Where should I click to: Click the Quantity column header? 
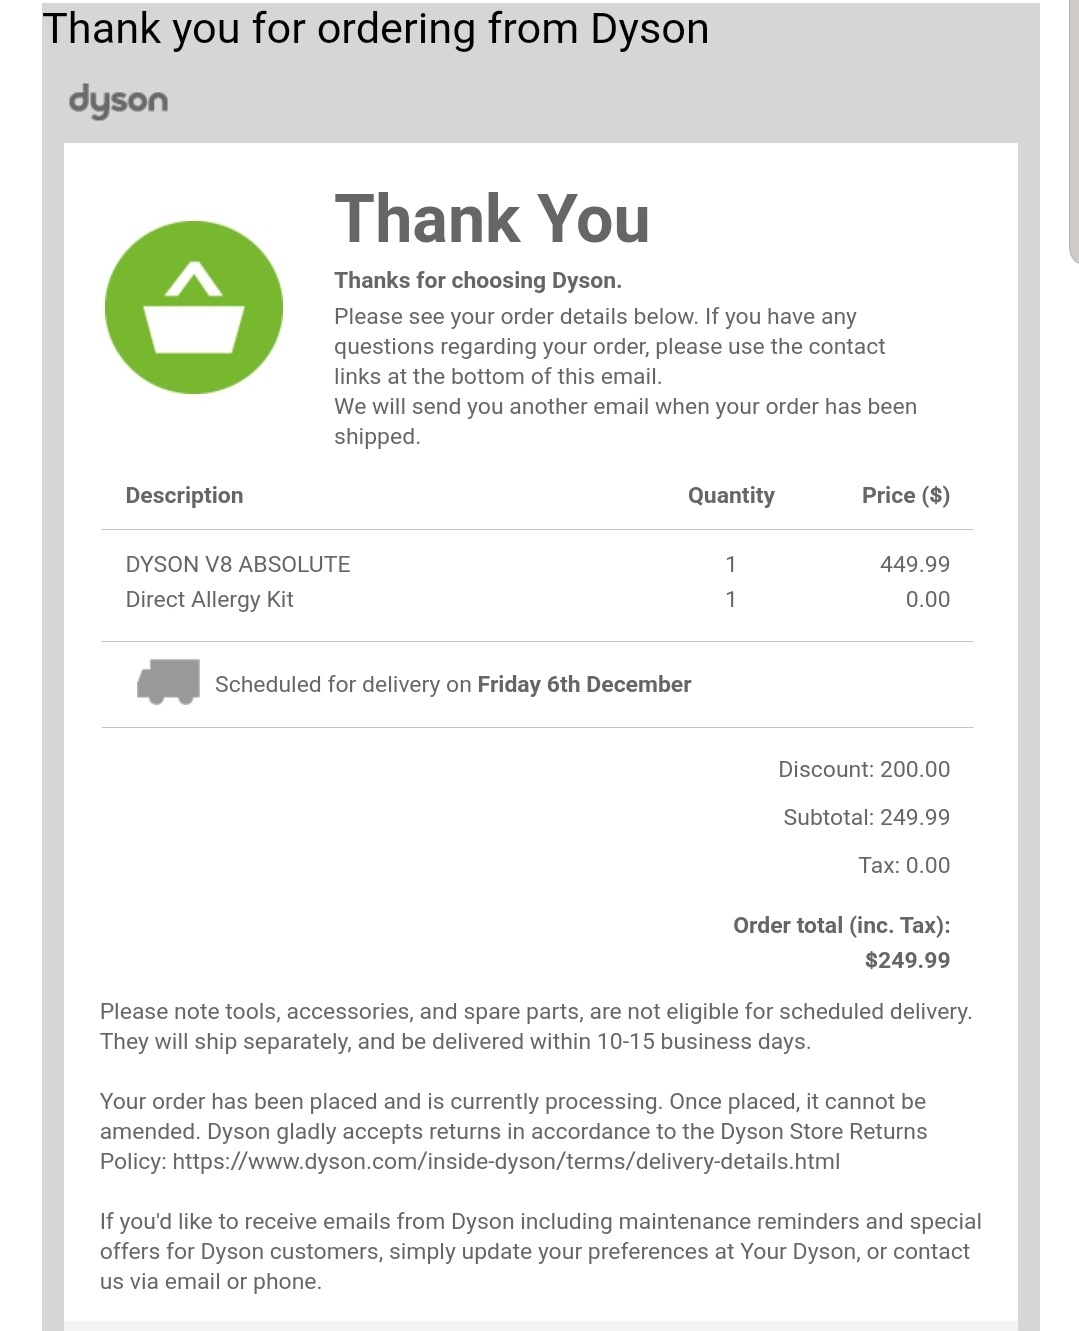731,495
